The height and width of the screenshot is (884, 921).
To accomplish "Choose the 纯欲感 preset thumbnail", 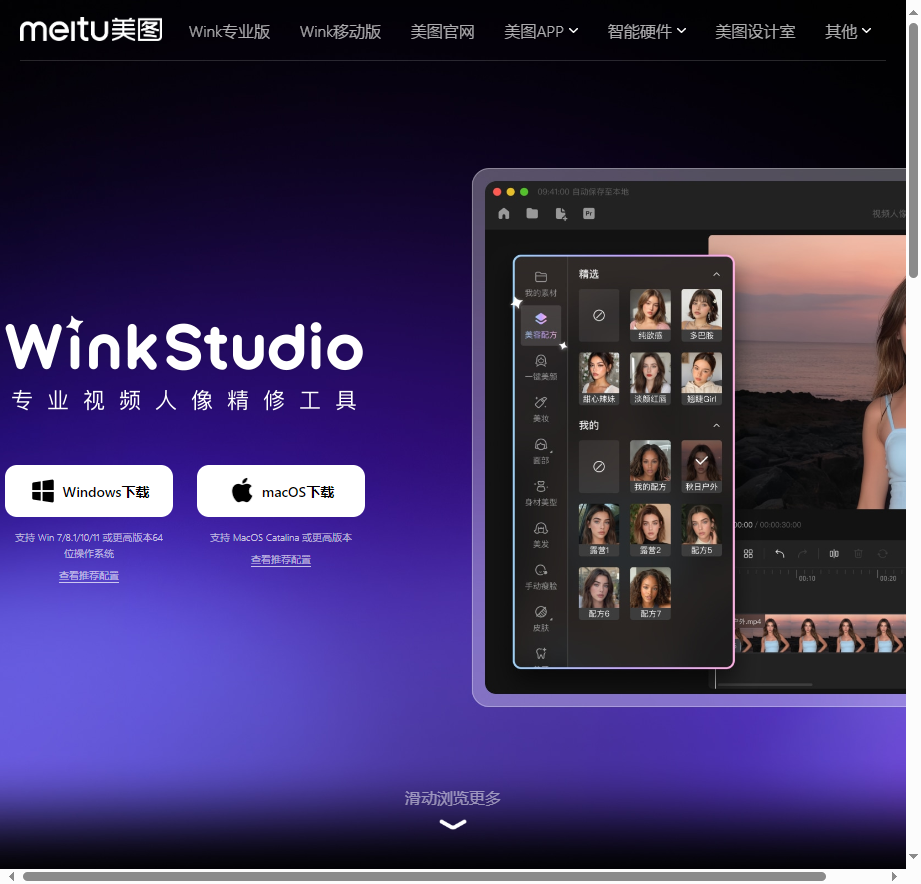I will click(650, 315).
